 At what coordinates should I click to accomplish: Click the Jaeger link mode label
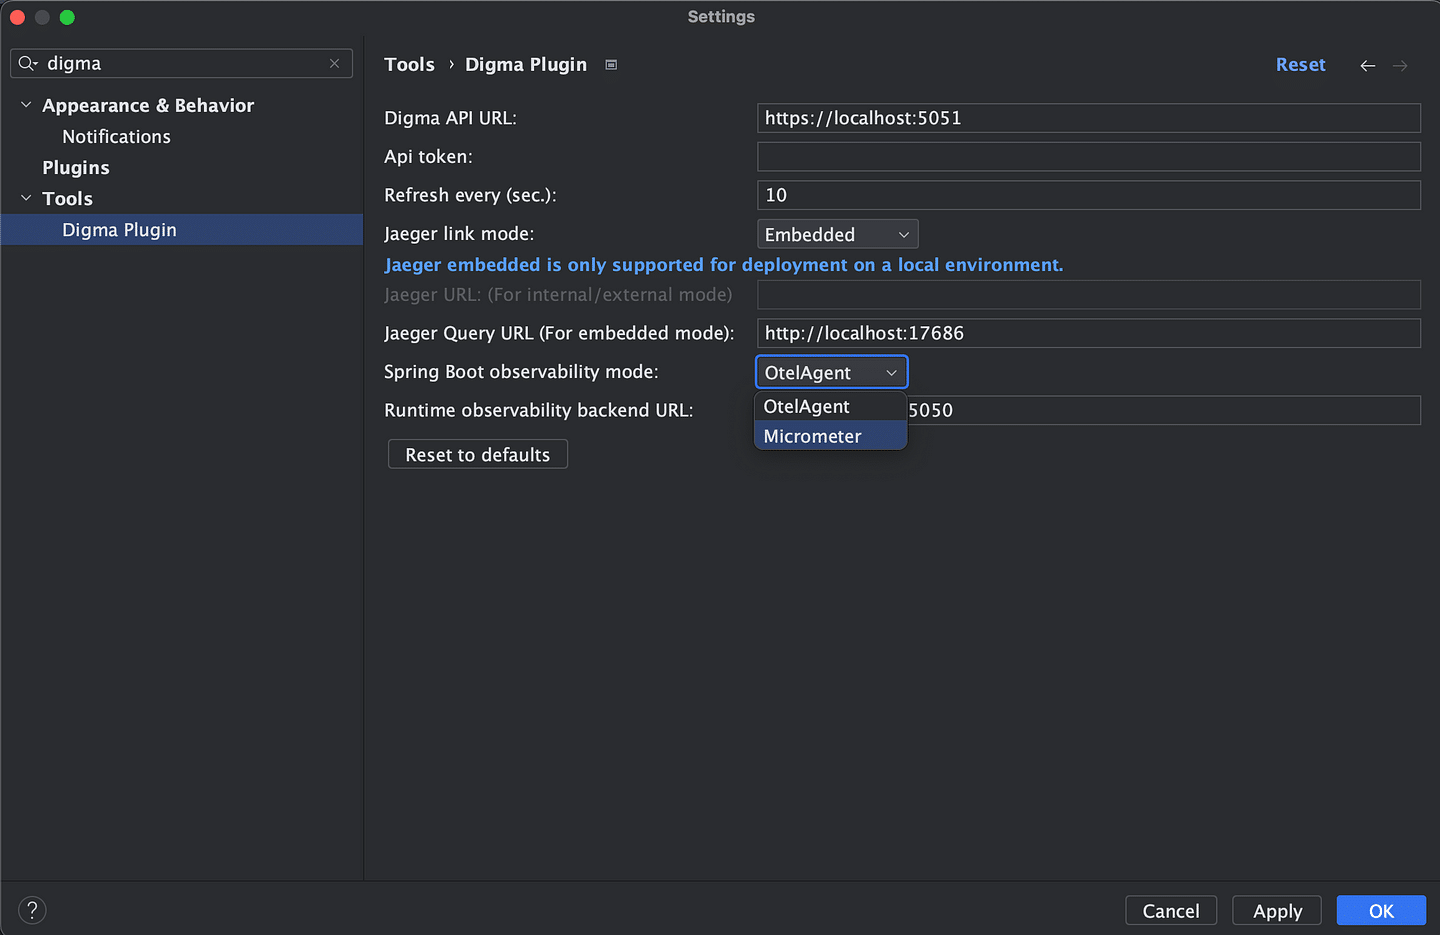click(x=459, y=234)
